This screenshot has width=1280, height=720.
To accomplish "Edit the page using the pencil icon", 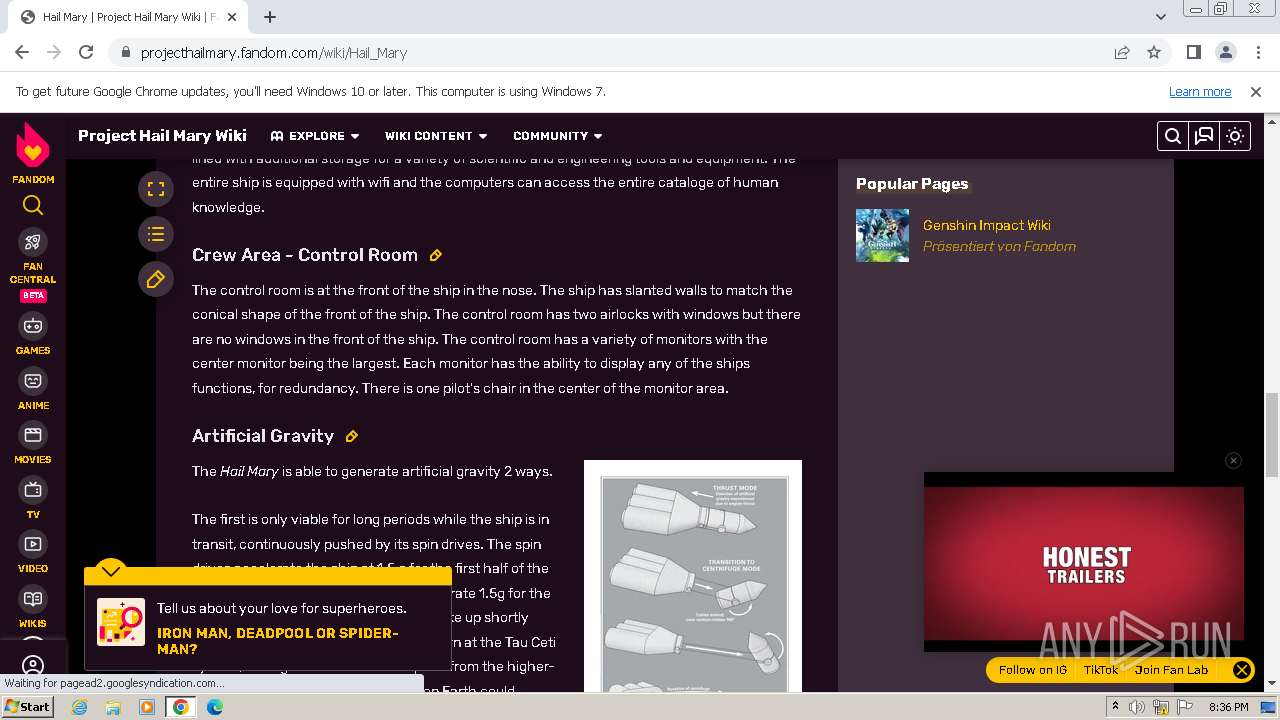I will coord(155,280).
